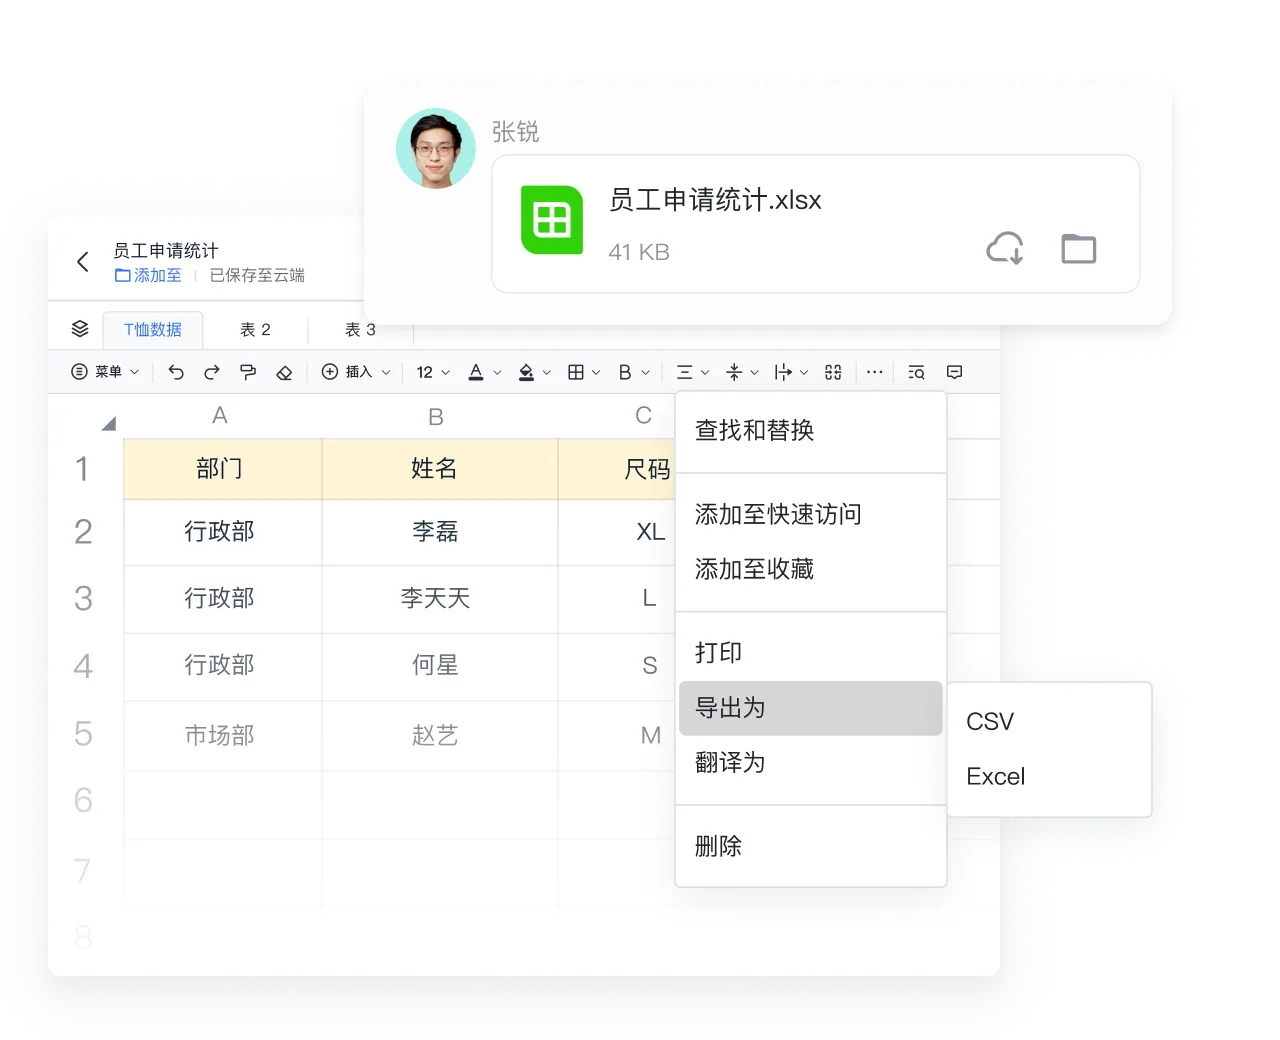This screenshot has width=1280, height=1040.
Task: Select the format painter tool
Action: coord(248,372)
